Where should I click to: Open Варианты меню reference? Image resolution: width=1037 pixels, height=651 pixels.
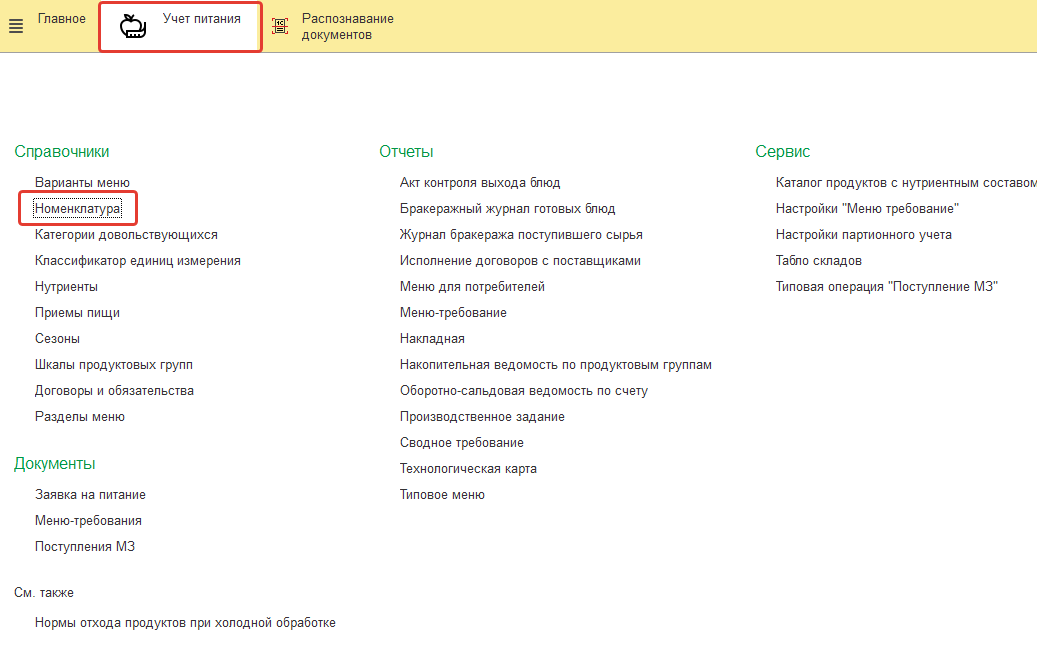click(82, 183)
